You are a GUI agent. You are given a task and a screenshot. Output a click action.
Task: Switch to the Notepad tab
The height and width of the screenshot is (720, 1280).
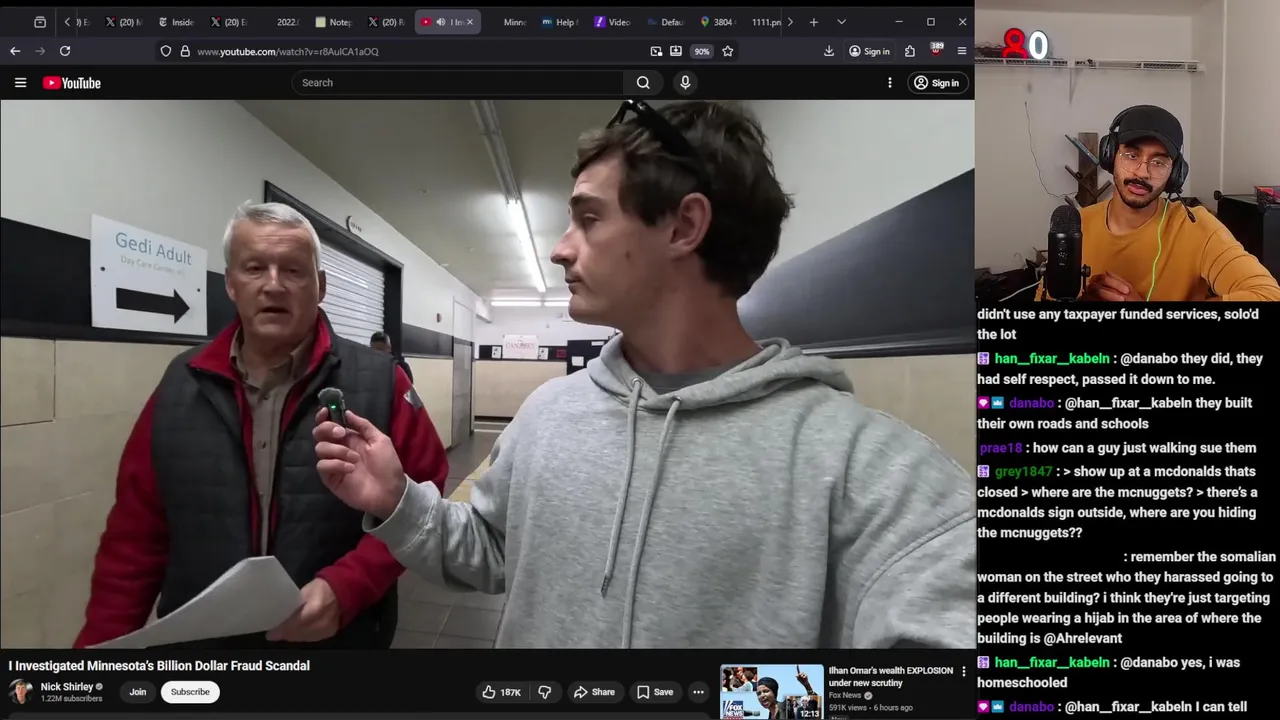[333, 22]
